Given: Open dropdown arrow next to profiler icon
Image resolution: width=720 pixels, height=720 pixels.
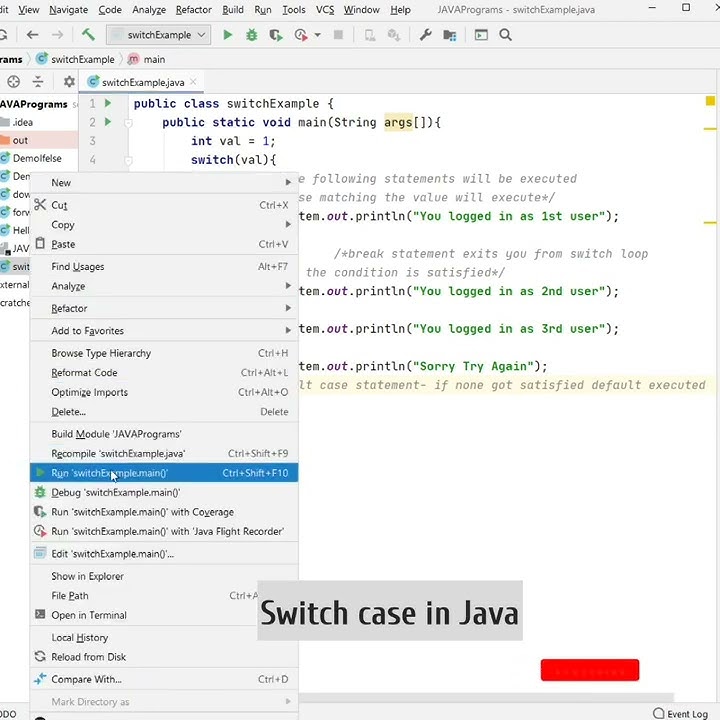Looking at the screenshot, I should [317, 35].
